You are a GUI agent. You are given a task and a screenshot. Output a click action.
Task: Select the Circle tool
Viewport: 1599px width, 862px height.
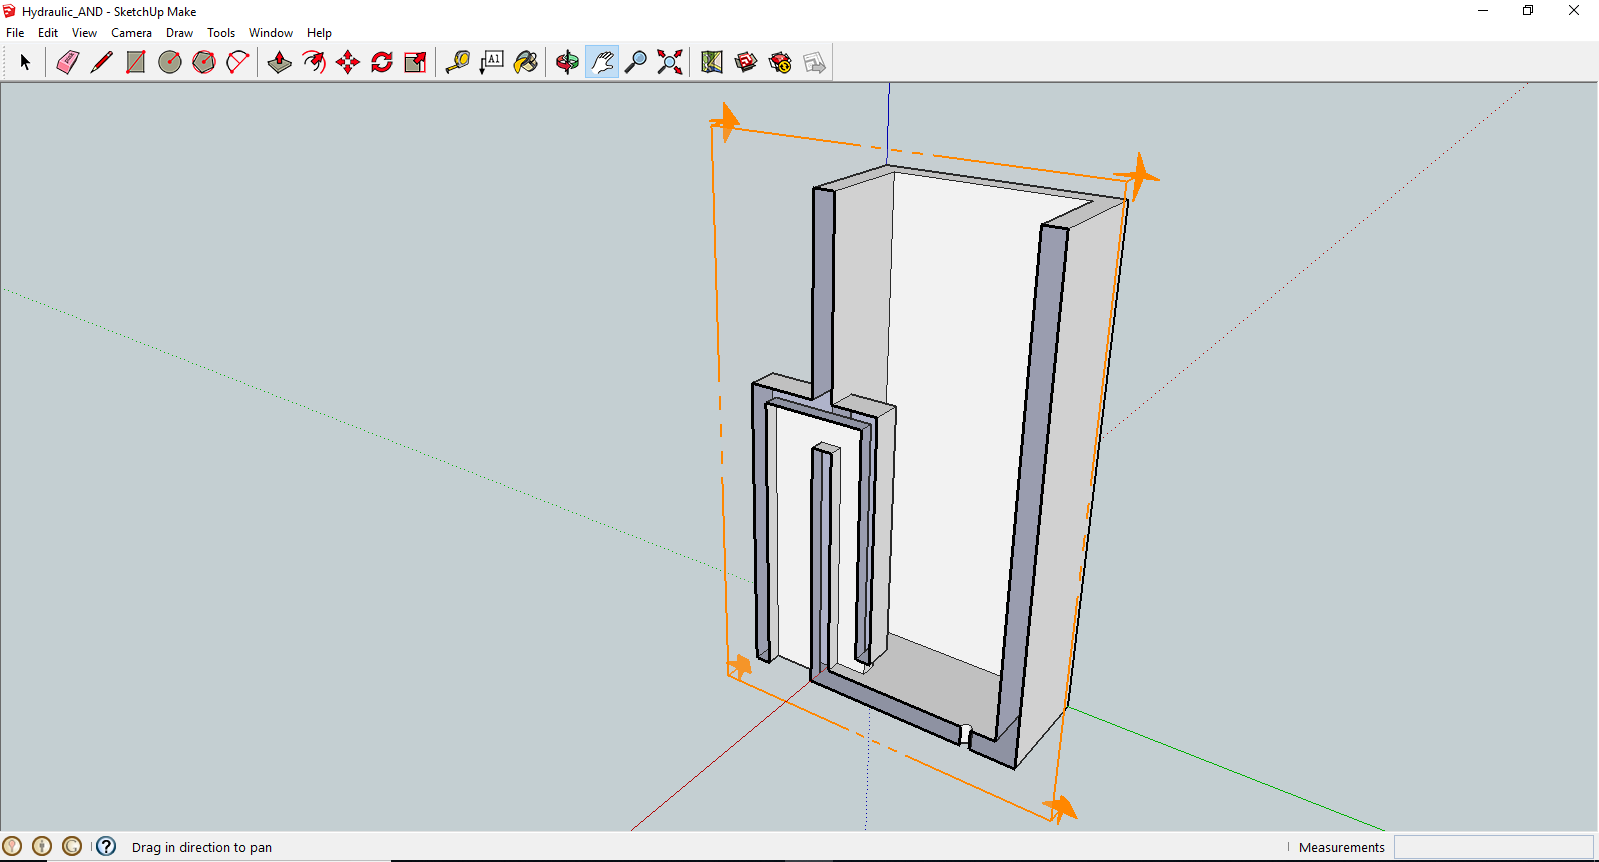coord(170,62)
